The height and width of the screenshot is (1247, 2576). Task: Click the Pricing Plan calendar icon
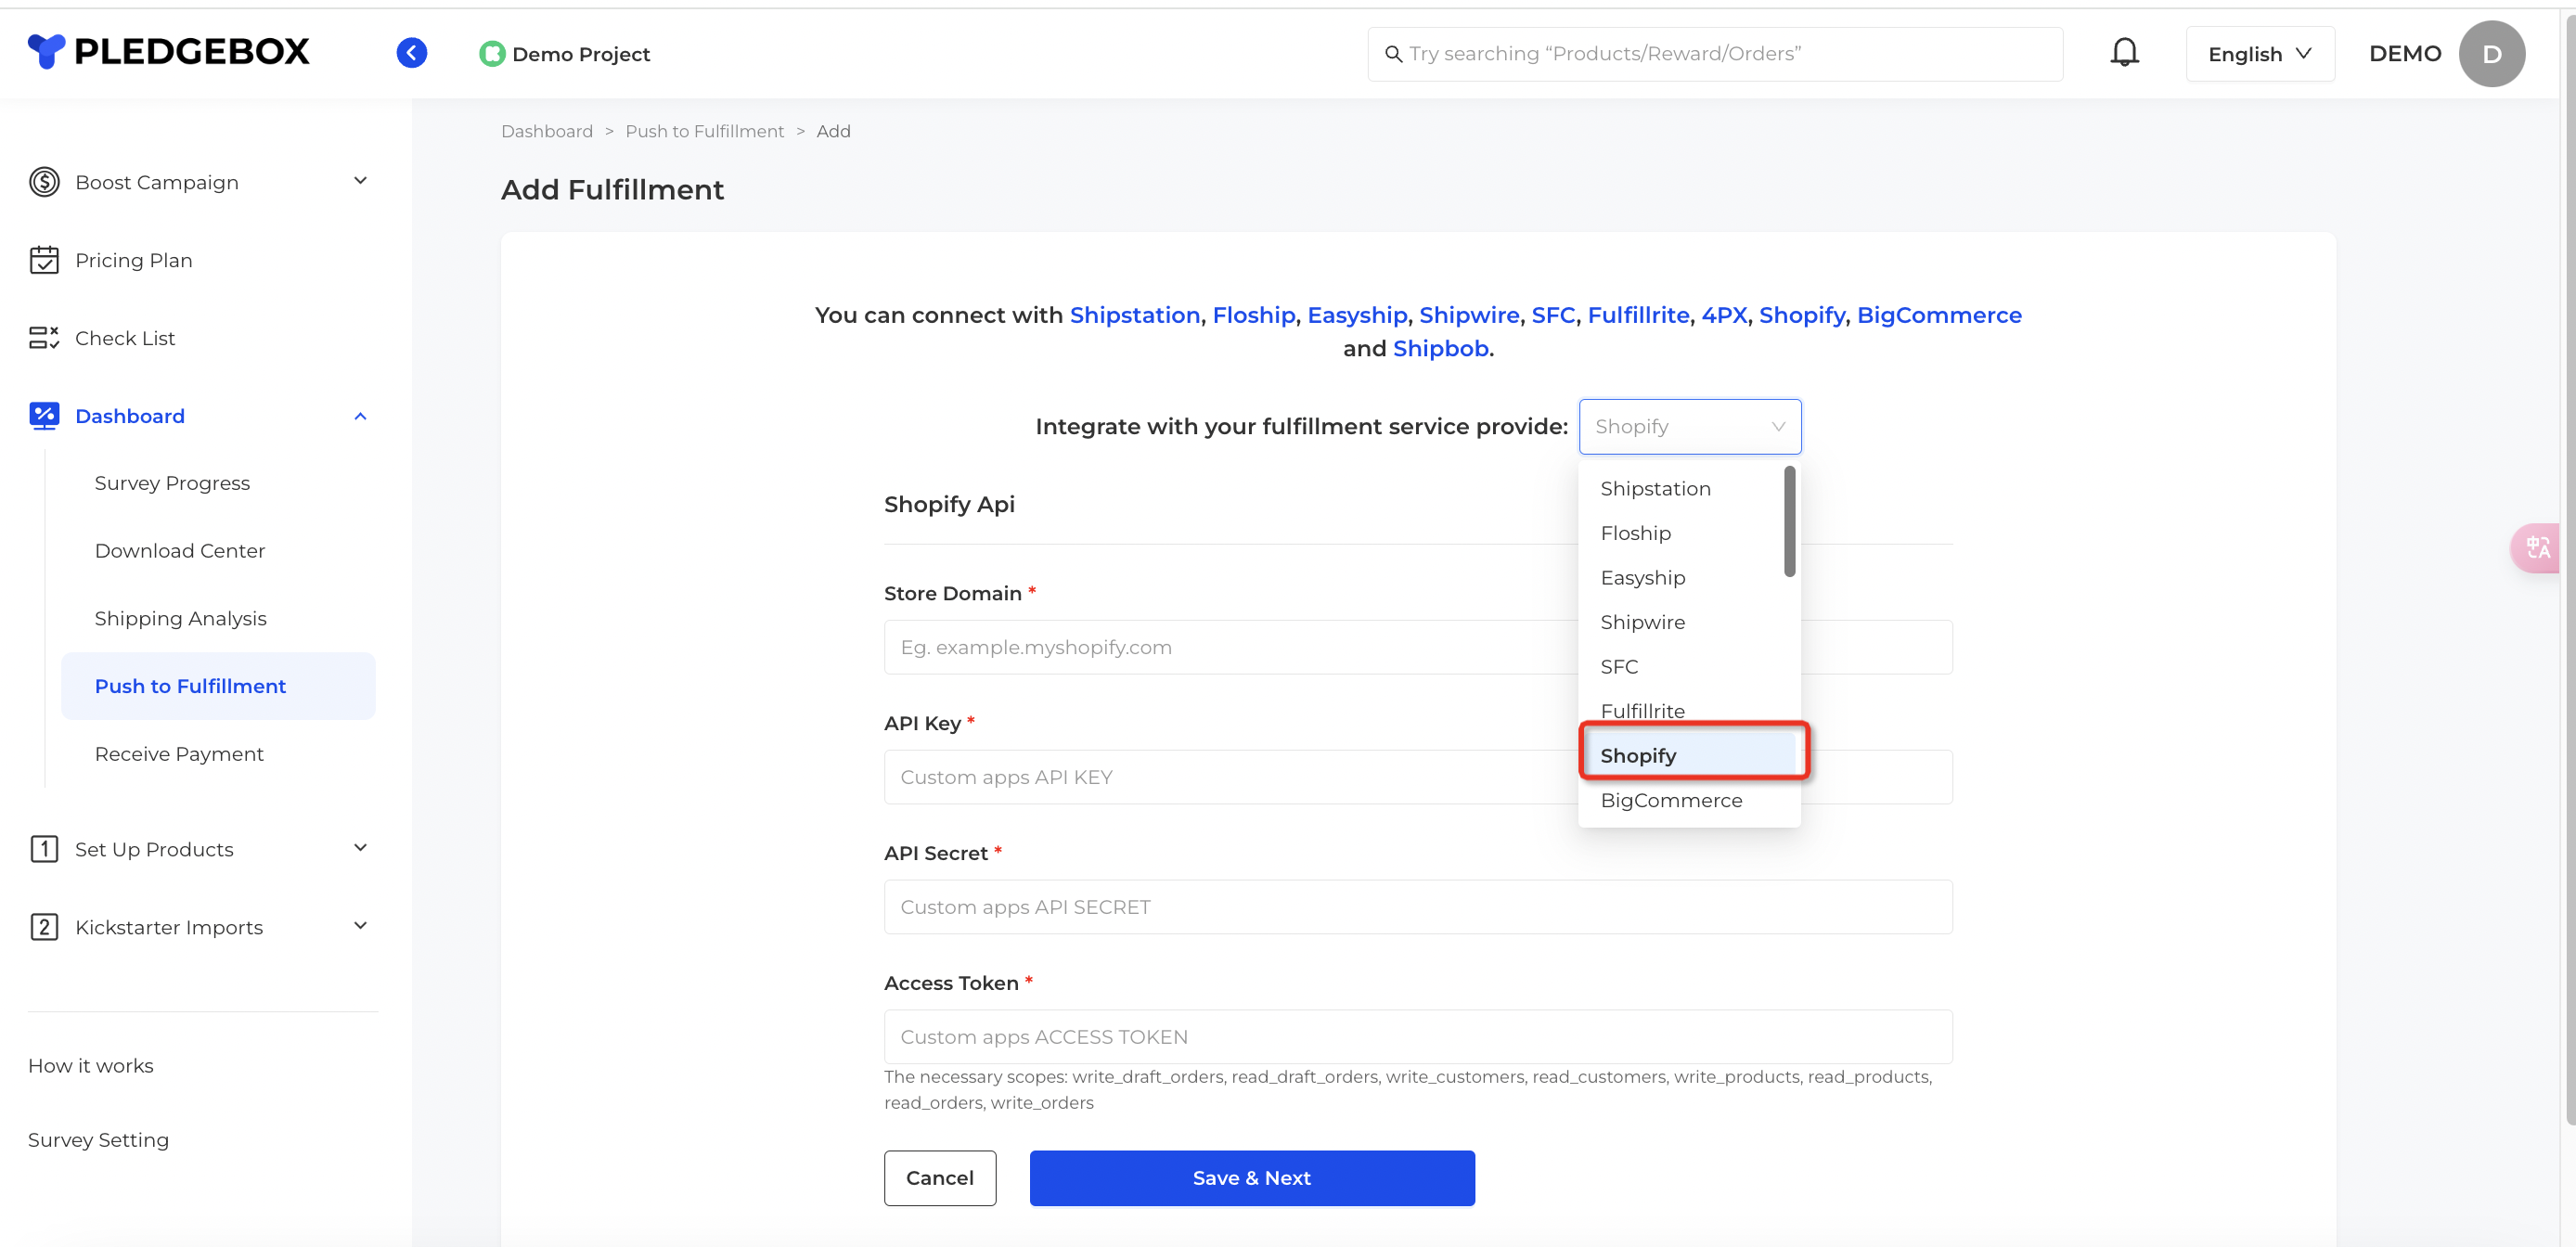coord(44,260)
